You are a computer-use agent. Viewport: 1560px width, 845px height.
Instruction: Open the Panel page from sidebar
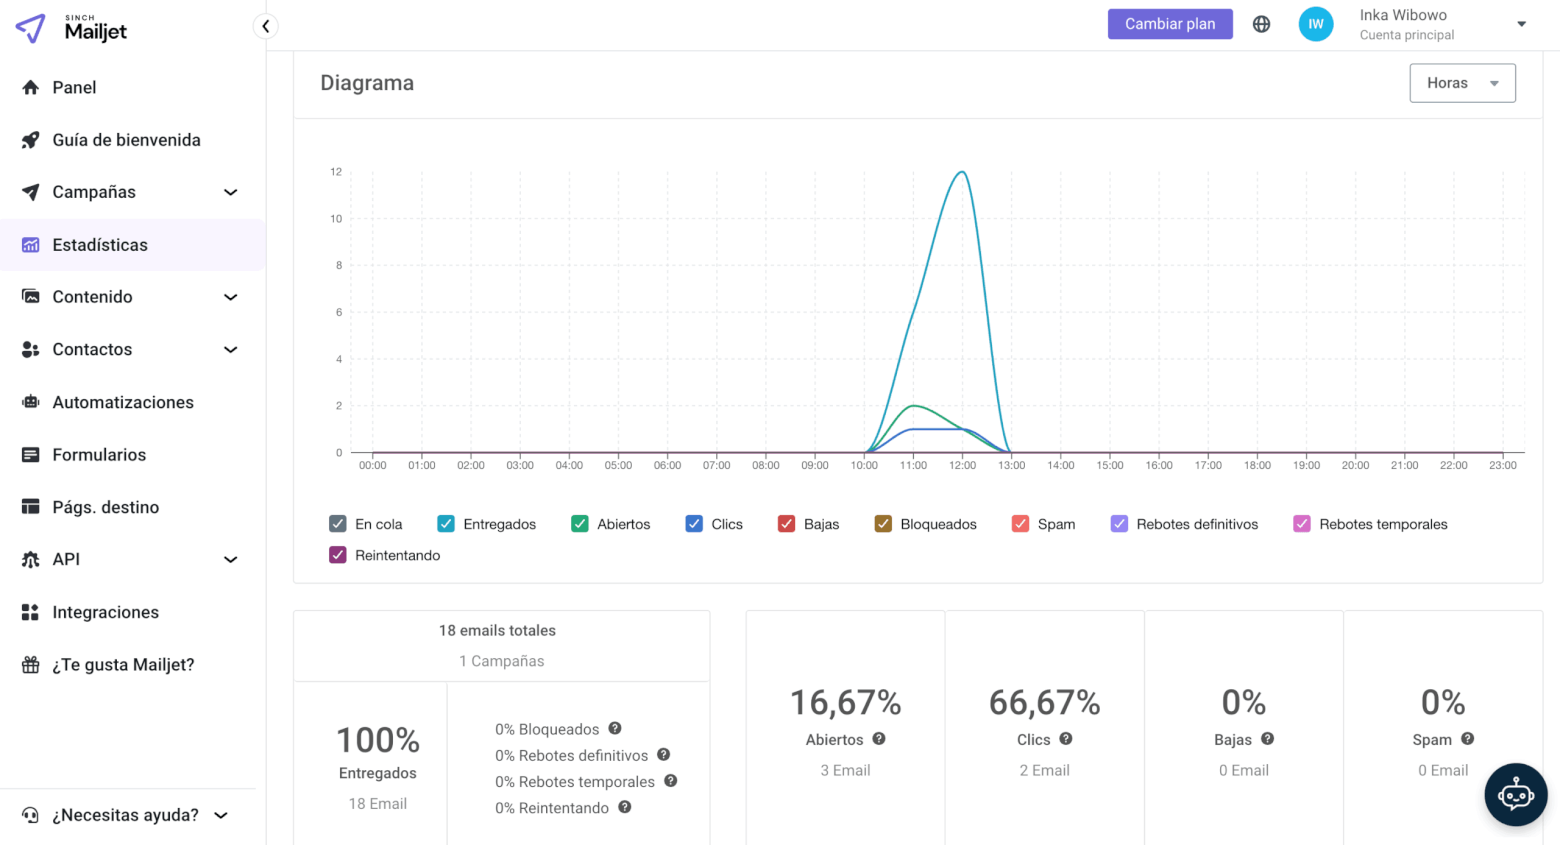pyautogui.click(x=74, y=88)
